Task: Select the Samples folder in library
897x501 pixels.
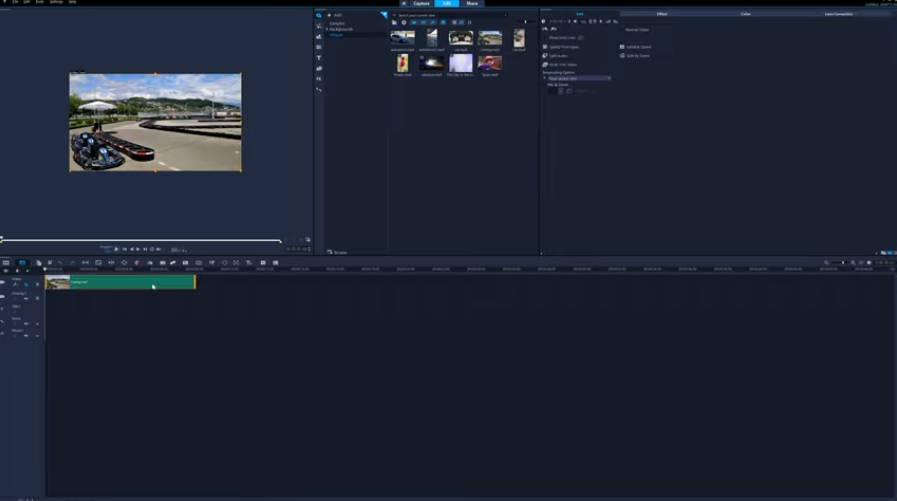Action: click(x=337, y=23)
